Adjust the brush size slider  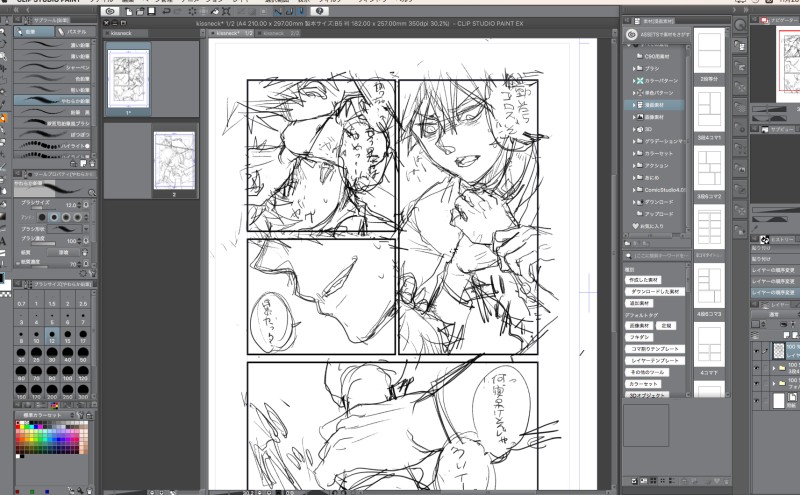[x=46, y=208]
